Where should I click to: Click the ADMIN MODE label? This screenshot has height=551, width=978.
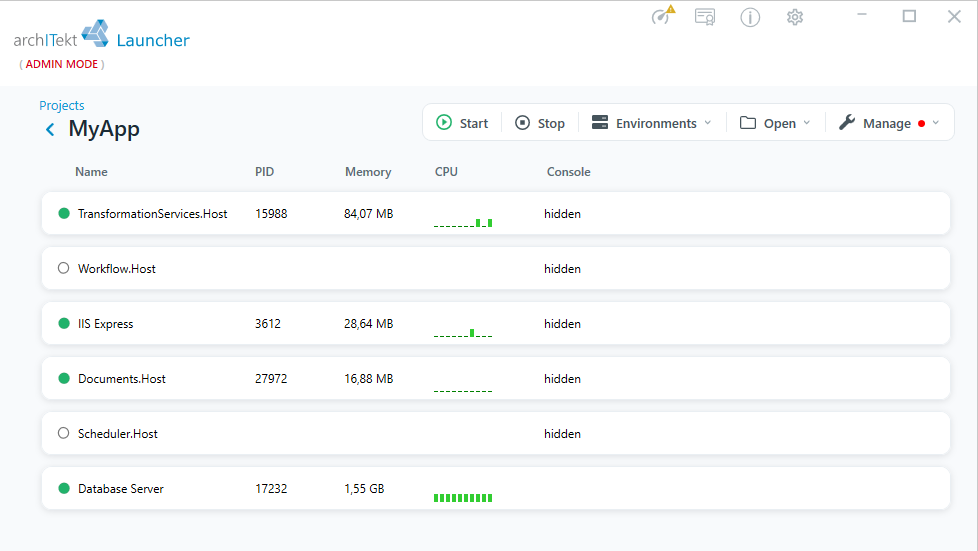coord(62,64)
